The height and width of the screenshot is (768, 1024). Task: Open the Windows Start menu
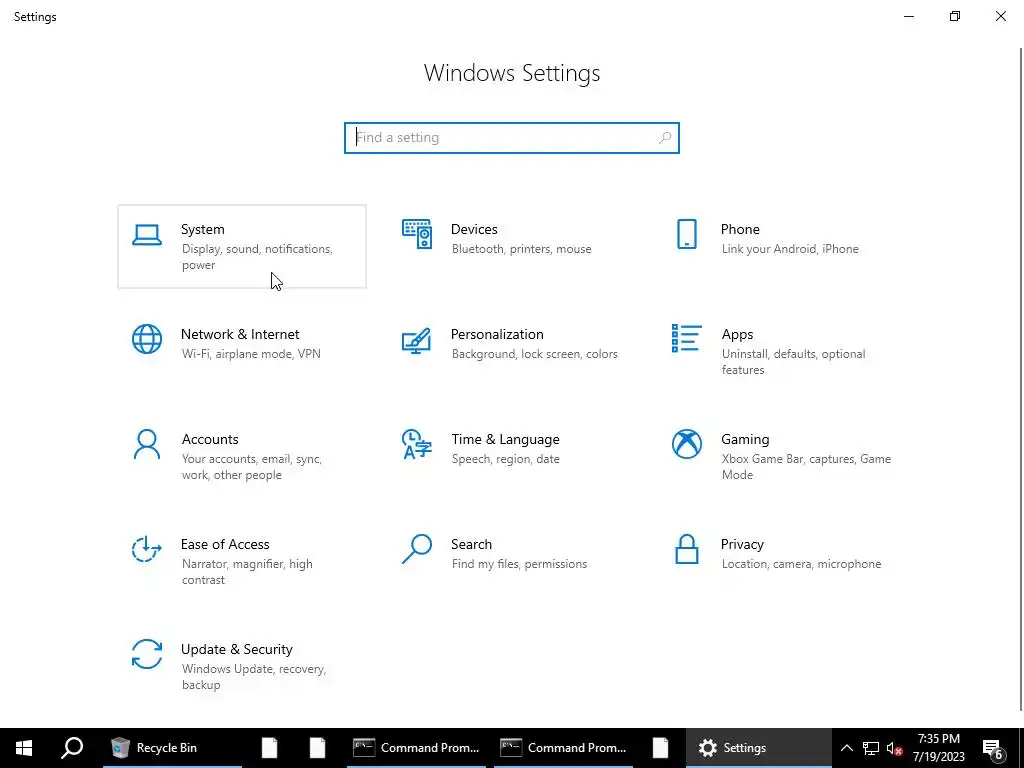click(x=24, y=748)
